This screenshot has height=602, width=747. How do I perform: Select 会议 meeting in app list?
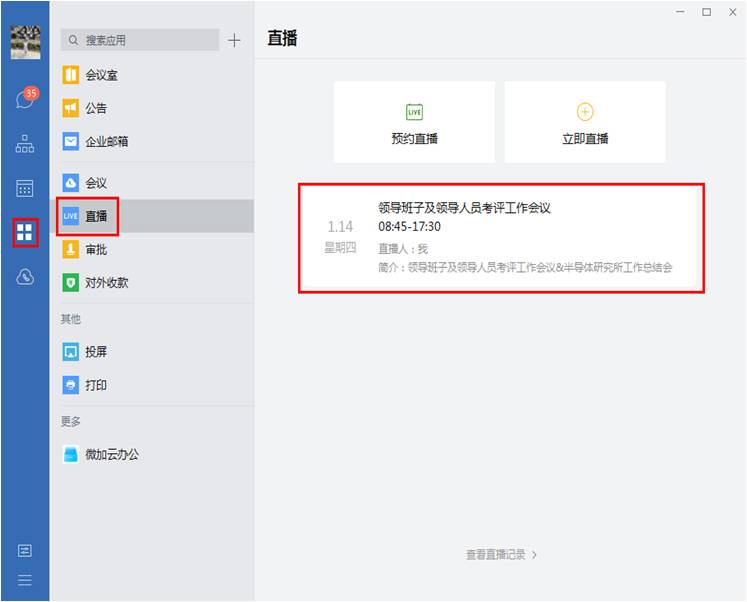point(95,183)
